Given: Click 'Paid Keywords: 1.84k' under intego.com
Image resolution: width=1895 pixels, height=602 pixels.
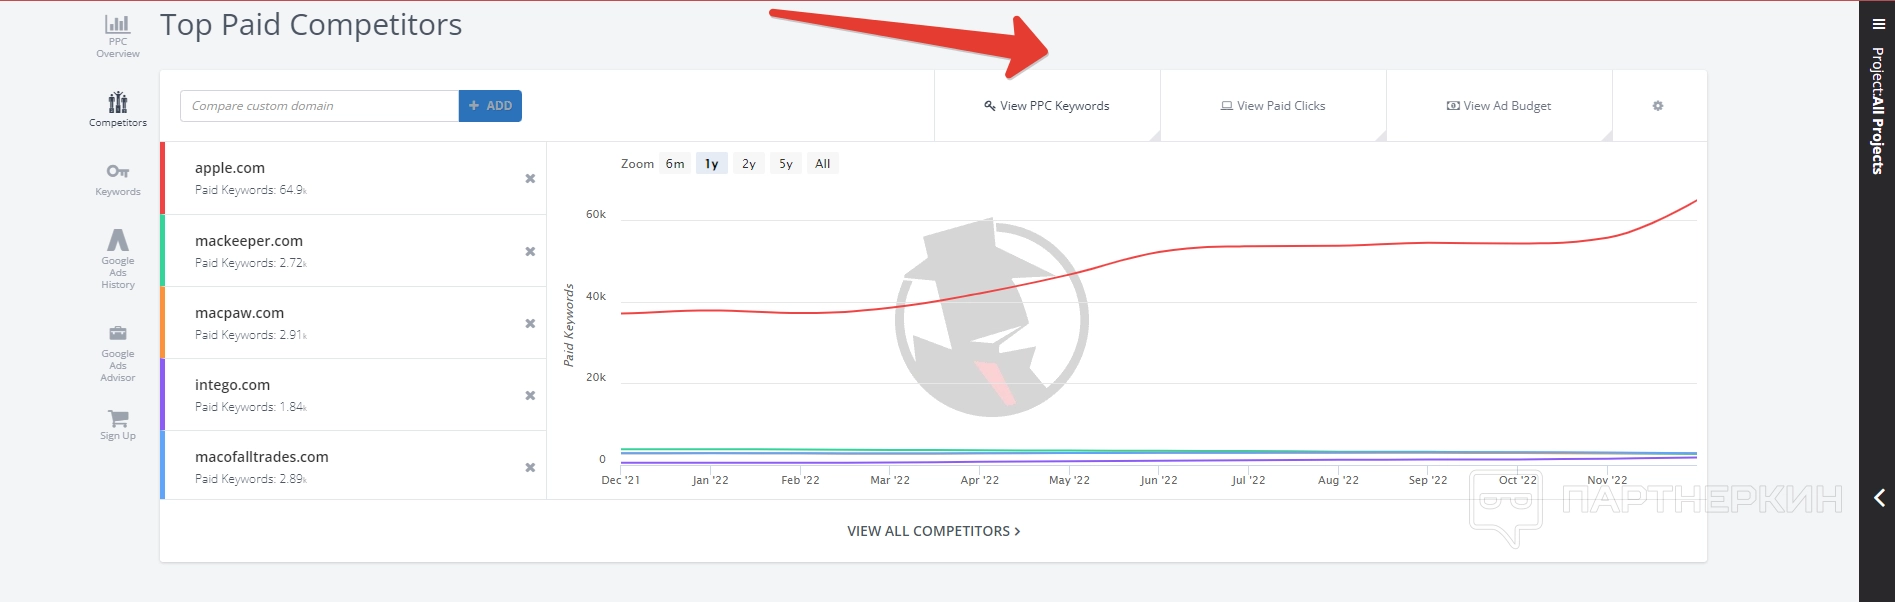Looking at the screenshot, I should click(251, 407).
